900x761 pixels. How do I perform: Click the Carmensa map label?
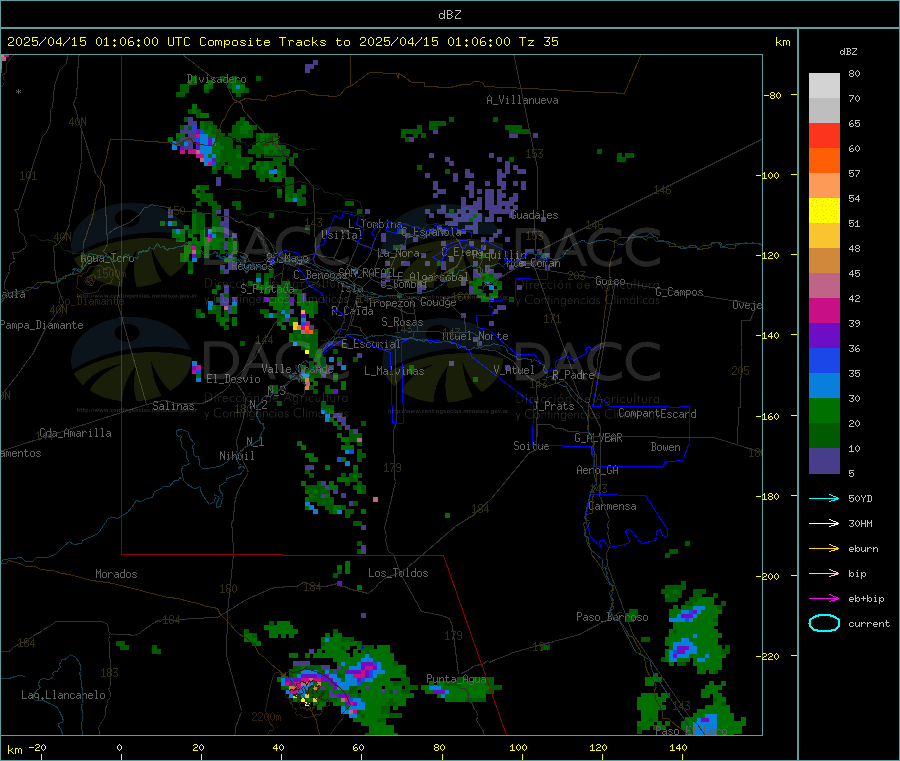(612, 506)
